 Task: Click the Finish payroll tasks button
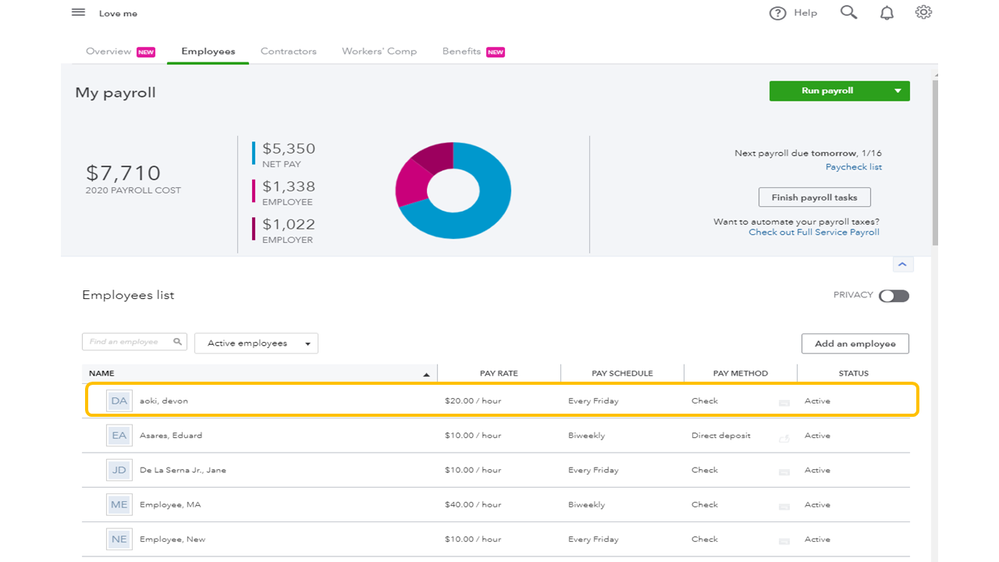814,197
